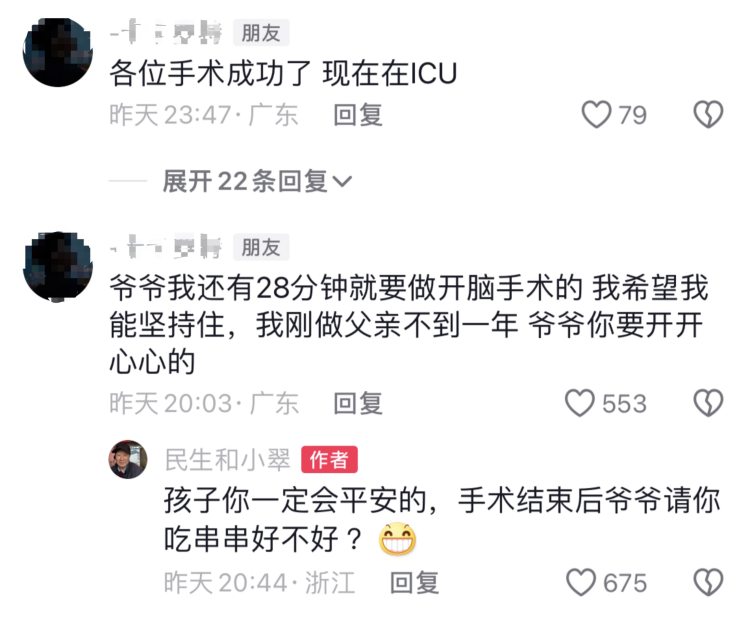750x631 pixels.
Task: Tap the chevron next to 展开22条回复
Action: pyautogui.click(x=342, y=182)
